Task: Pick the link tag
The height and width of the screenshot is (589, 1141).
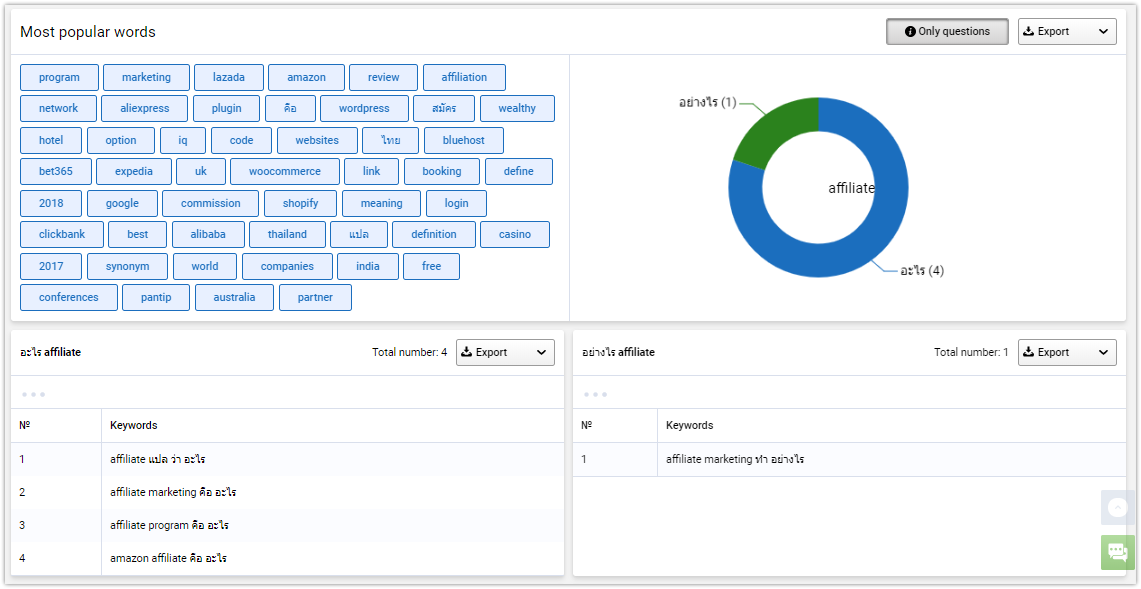Action: (x=372, y=172)
